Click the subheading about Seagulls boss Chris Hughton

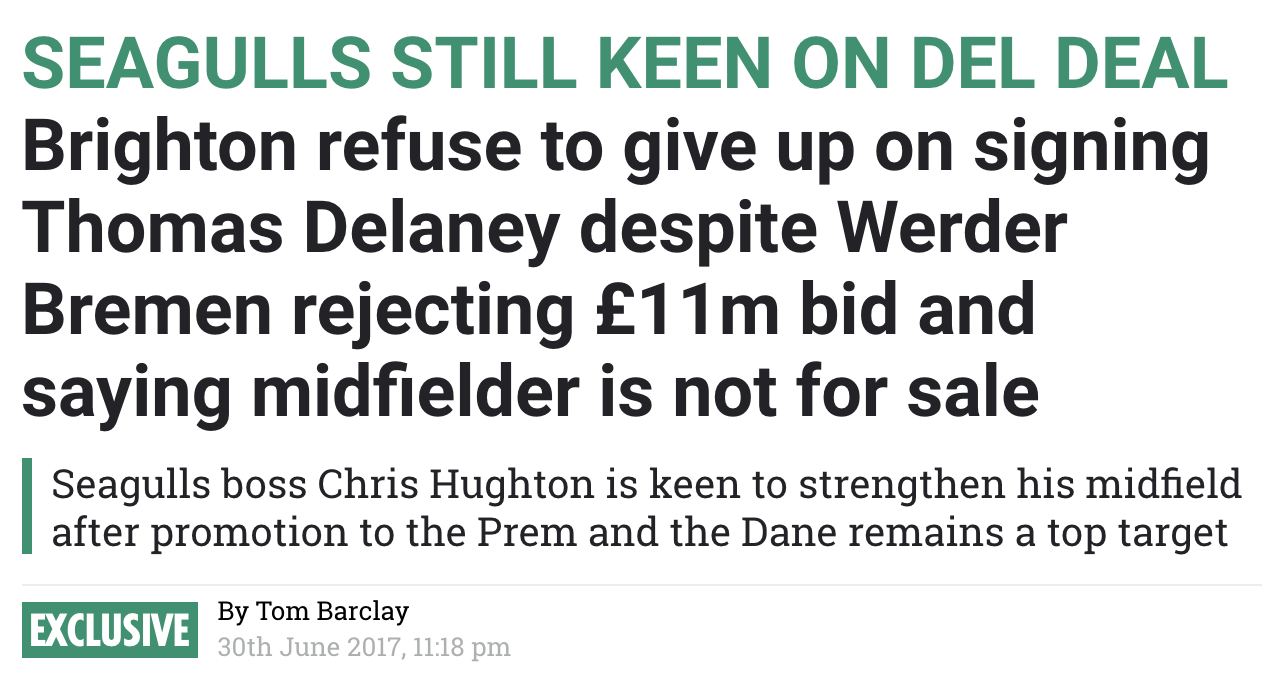646,507
